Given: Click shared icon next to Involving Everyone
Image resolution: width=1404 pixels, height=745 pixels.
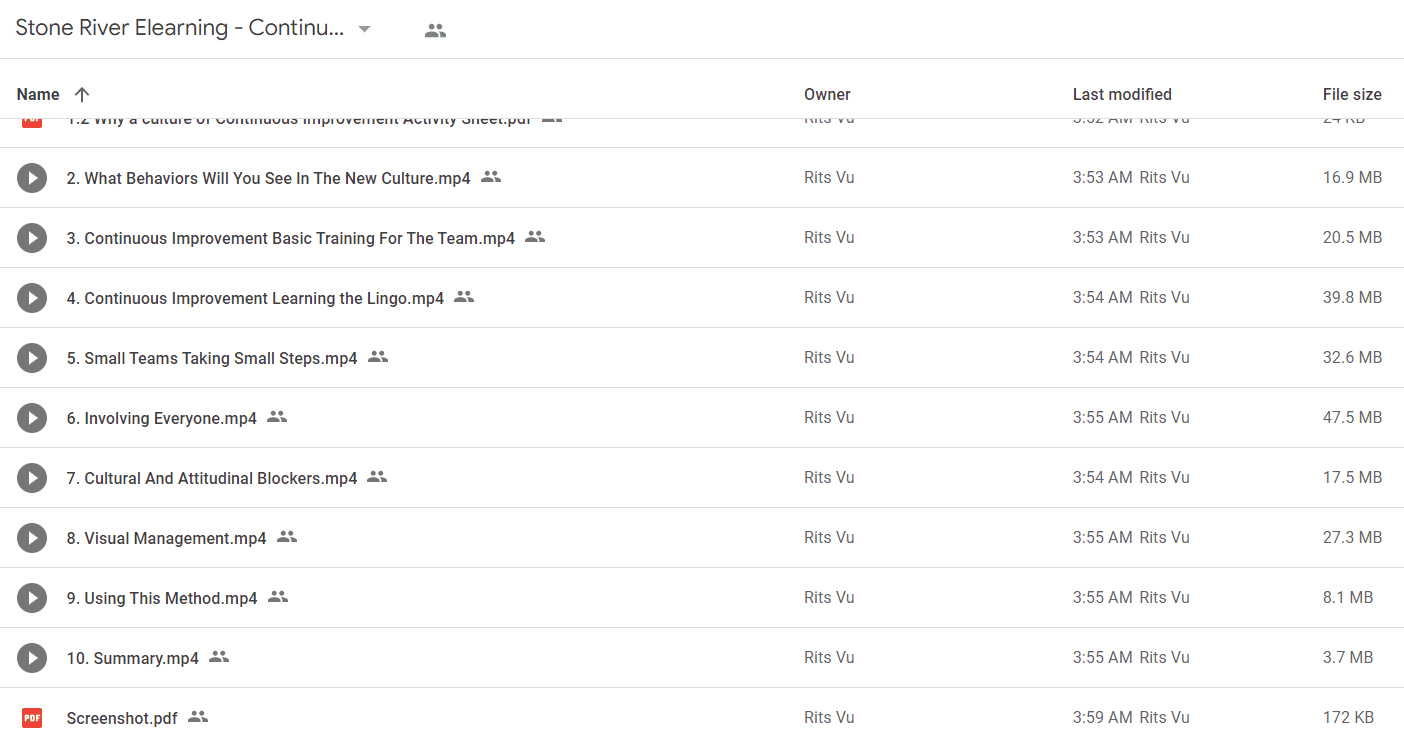Looking at the screenshot, I should (x=277, y=417).
